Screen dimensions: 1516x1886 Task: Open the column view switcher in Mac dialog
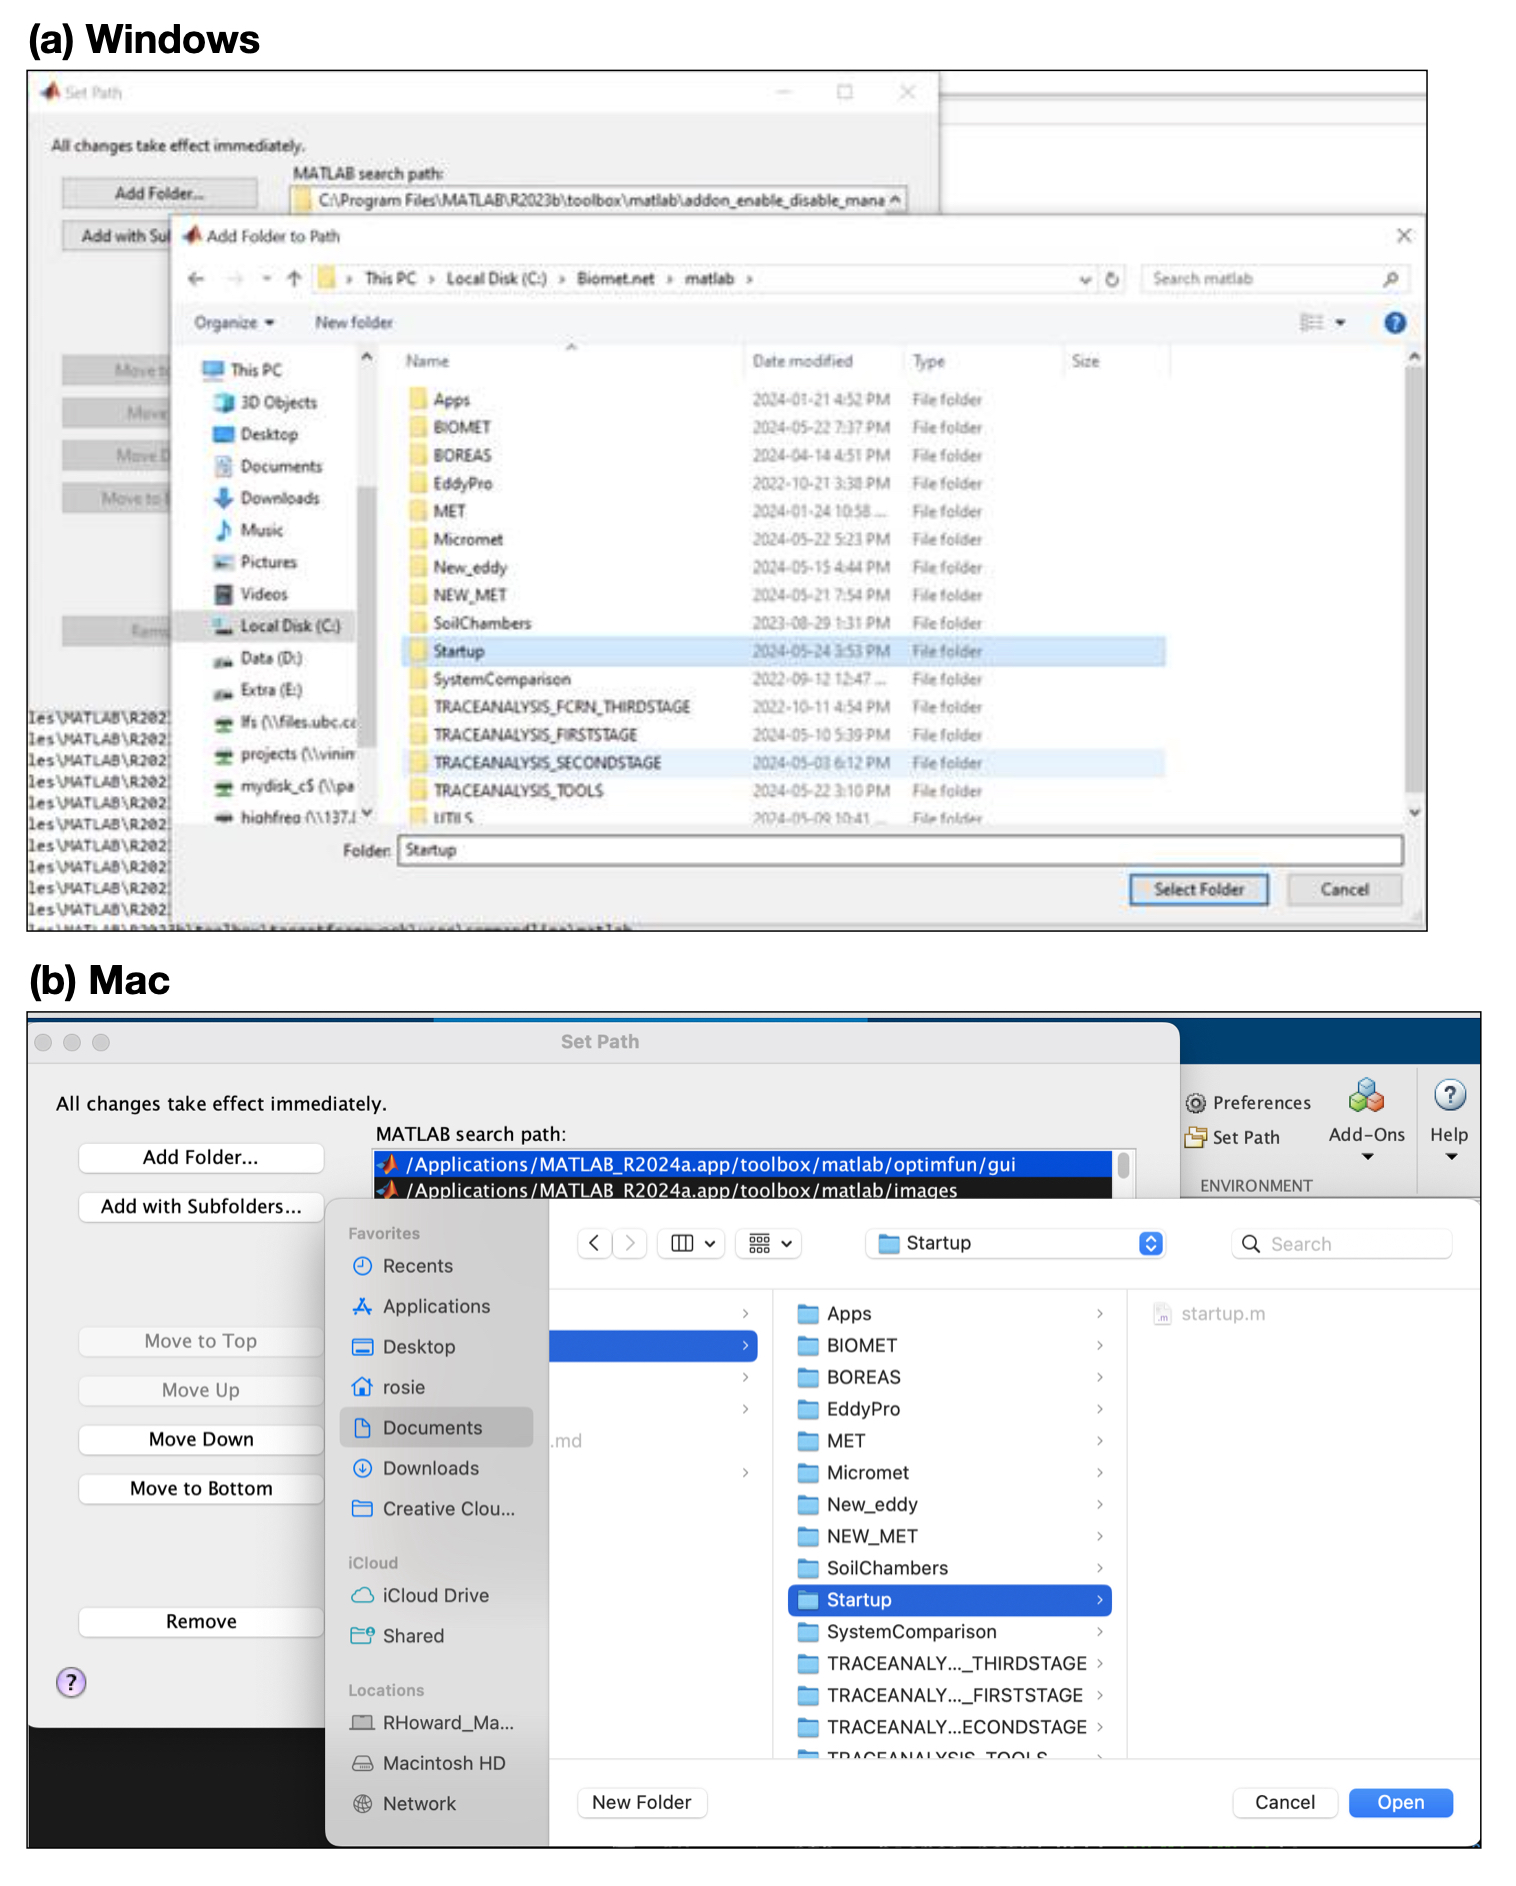point(693,1243)
